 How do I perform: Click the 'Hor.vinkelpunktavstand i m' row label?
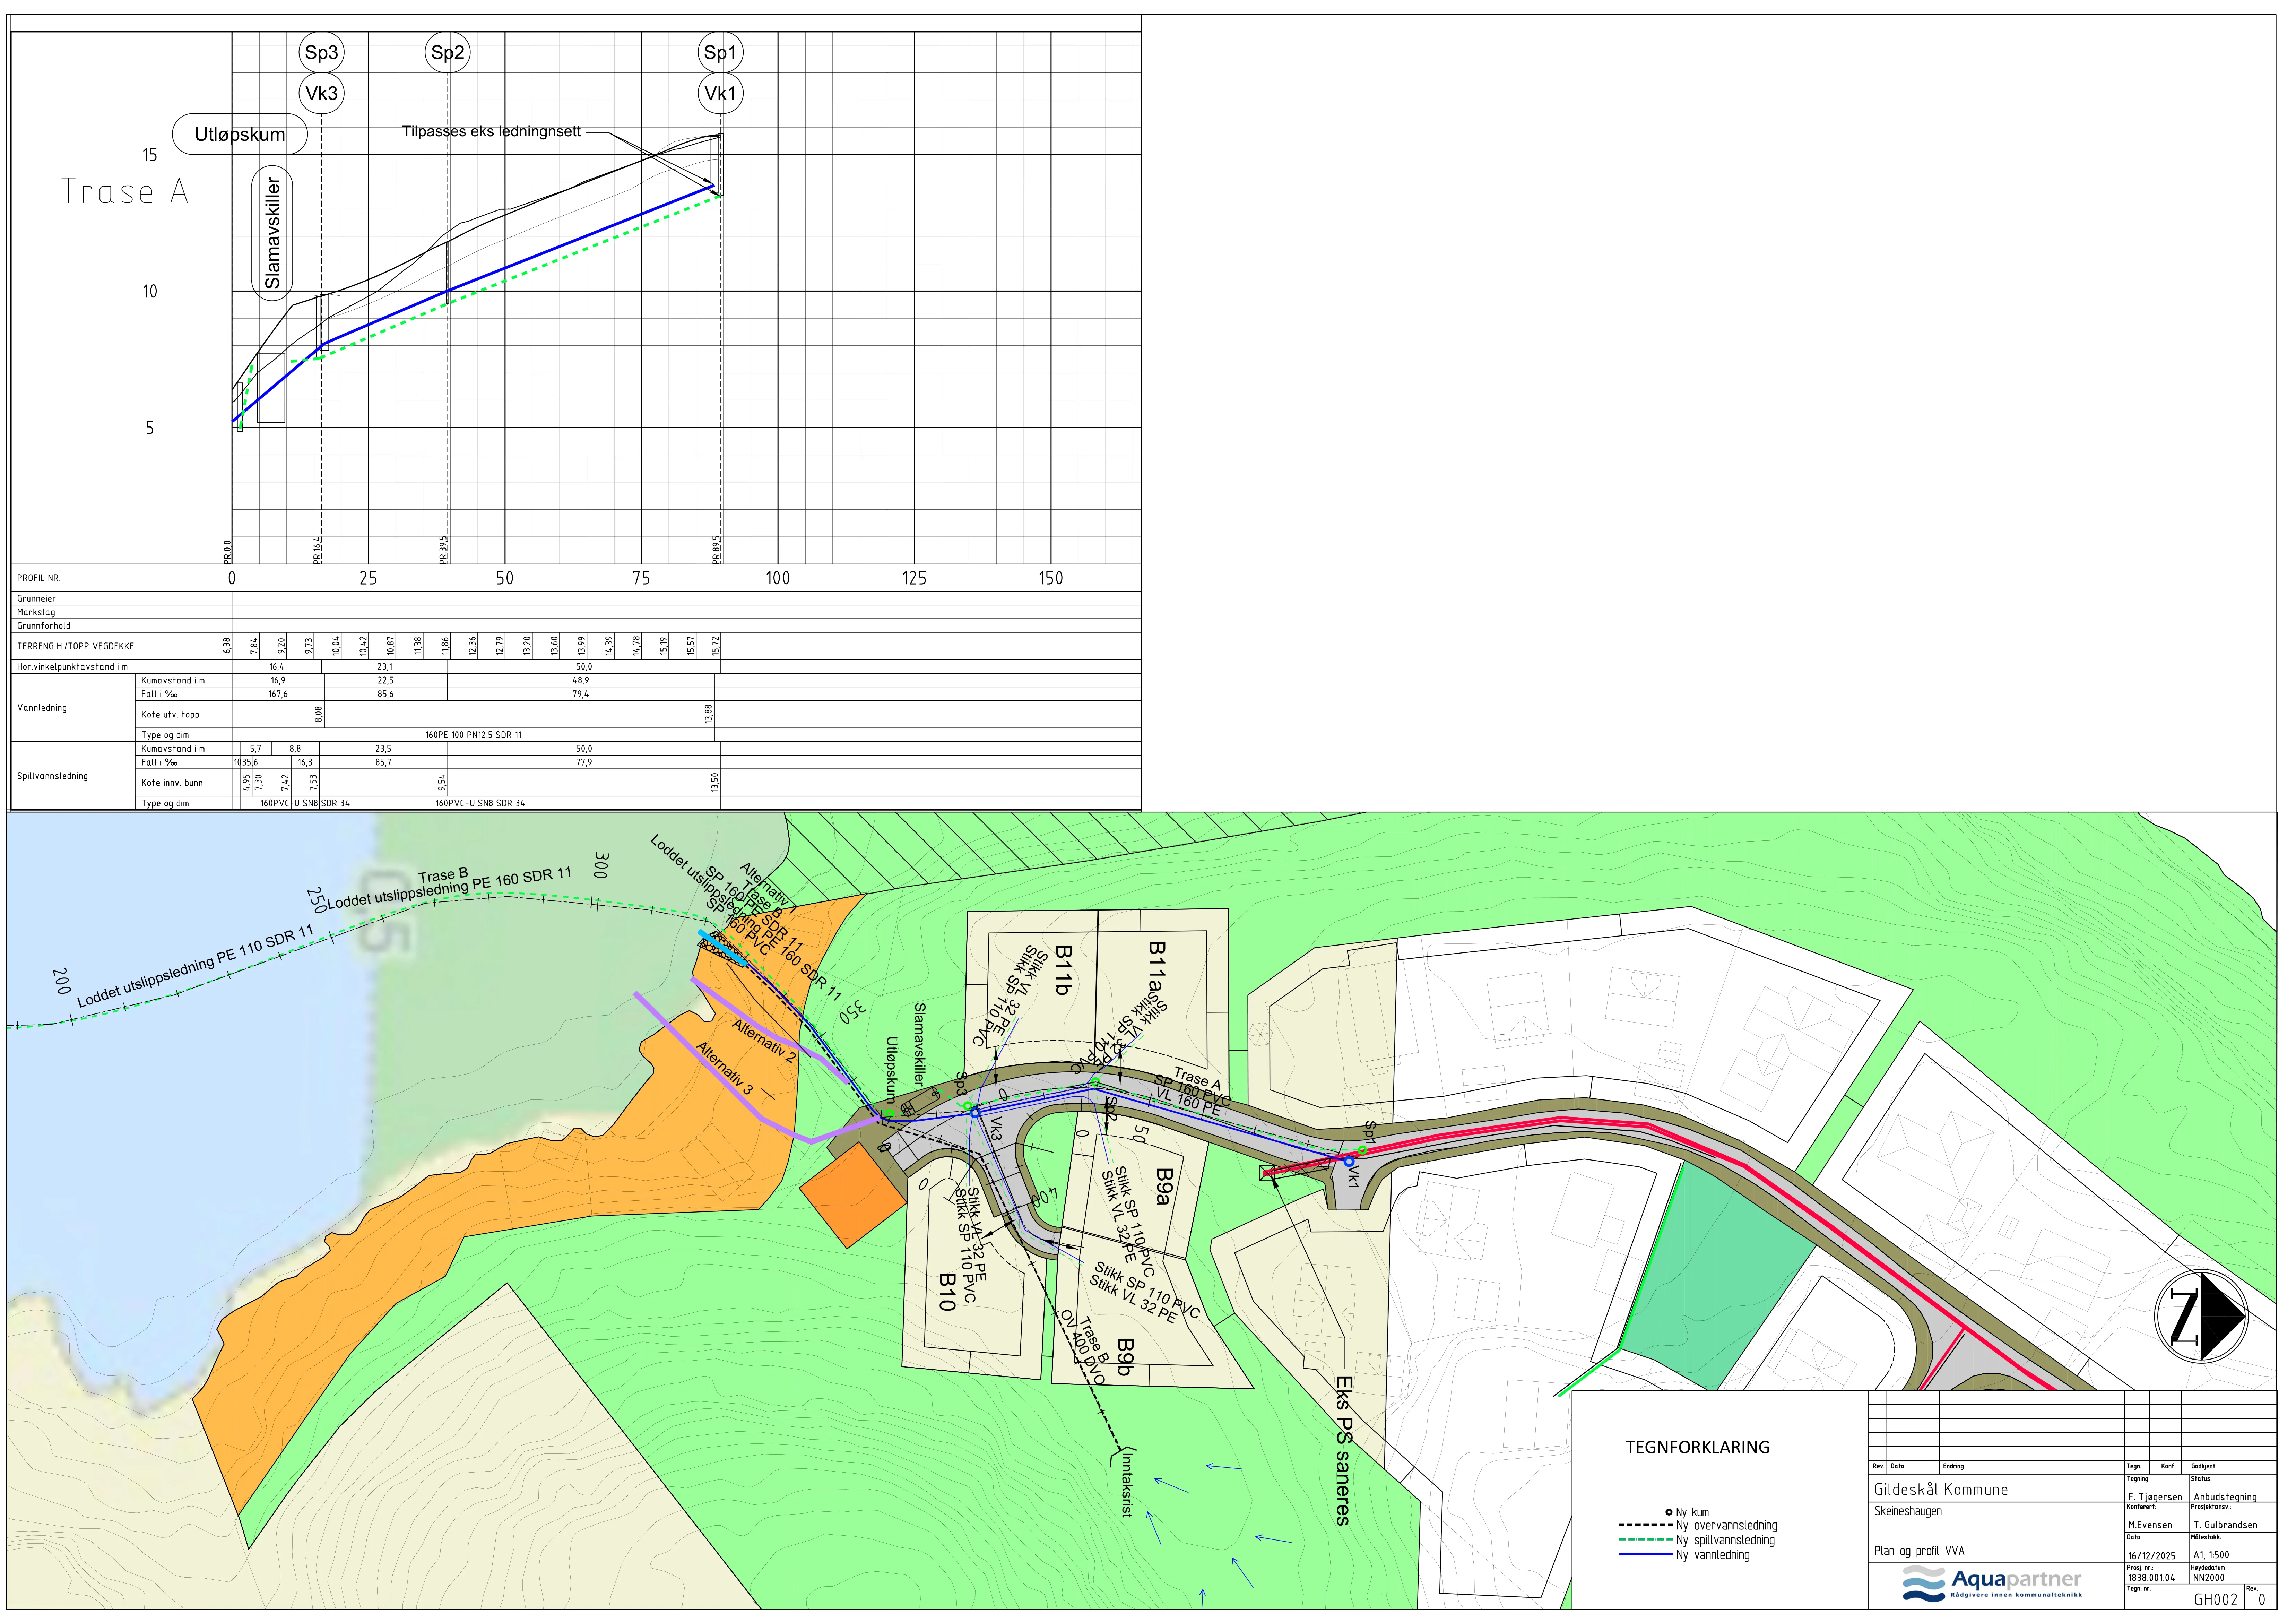coord(72,667)
